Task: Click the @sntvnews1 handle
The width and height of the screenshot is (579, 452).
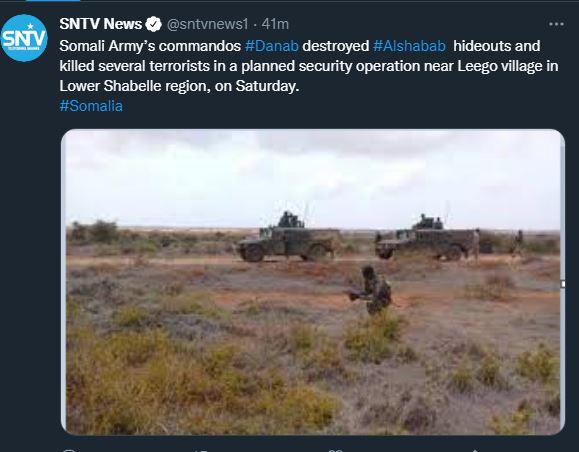Action: [x=208, y=24]
